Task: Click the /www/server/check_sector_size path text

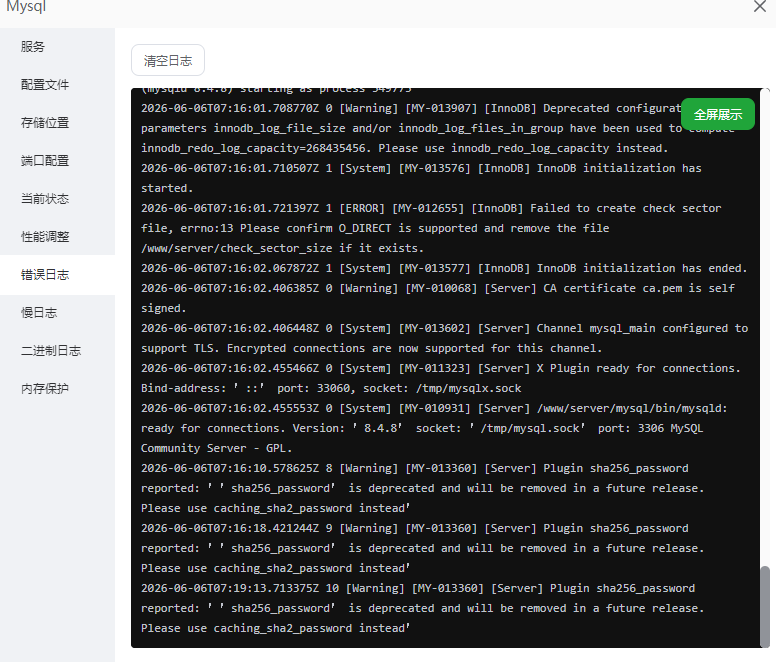Action: (x=237, y=248)
